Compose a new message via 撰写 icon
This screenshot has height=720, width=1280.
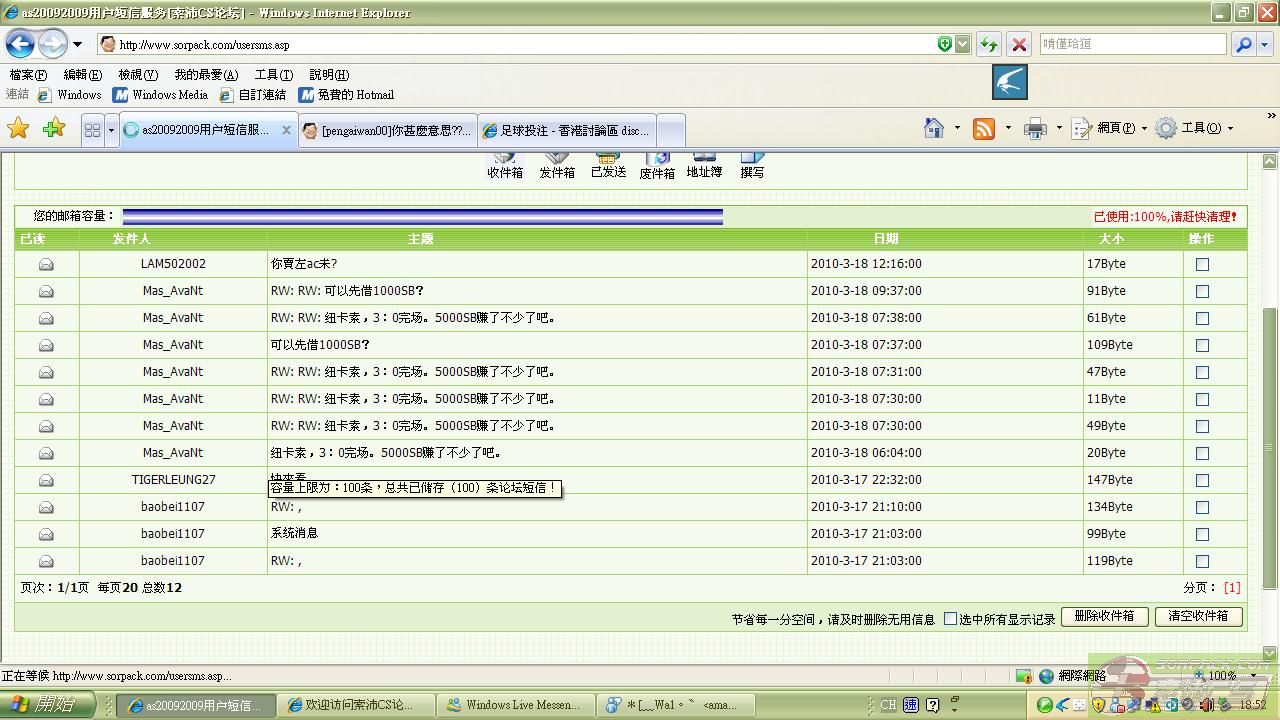coord(751,163)
